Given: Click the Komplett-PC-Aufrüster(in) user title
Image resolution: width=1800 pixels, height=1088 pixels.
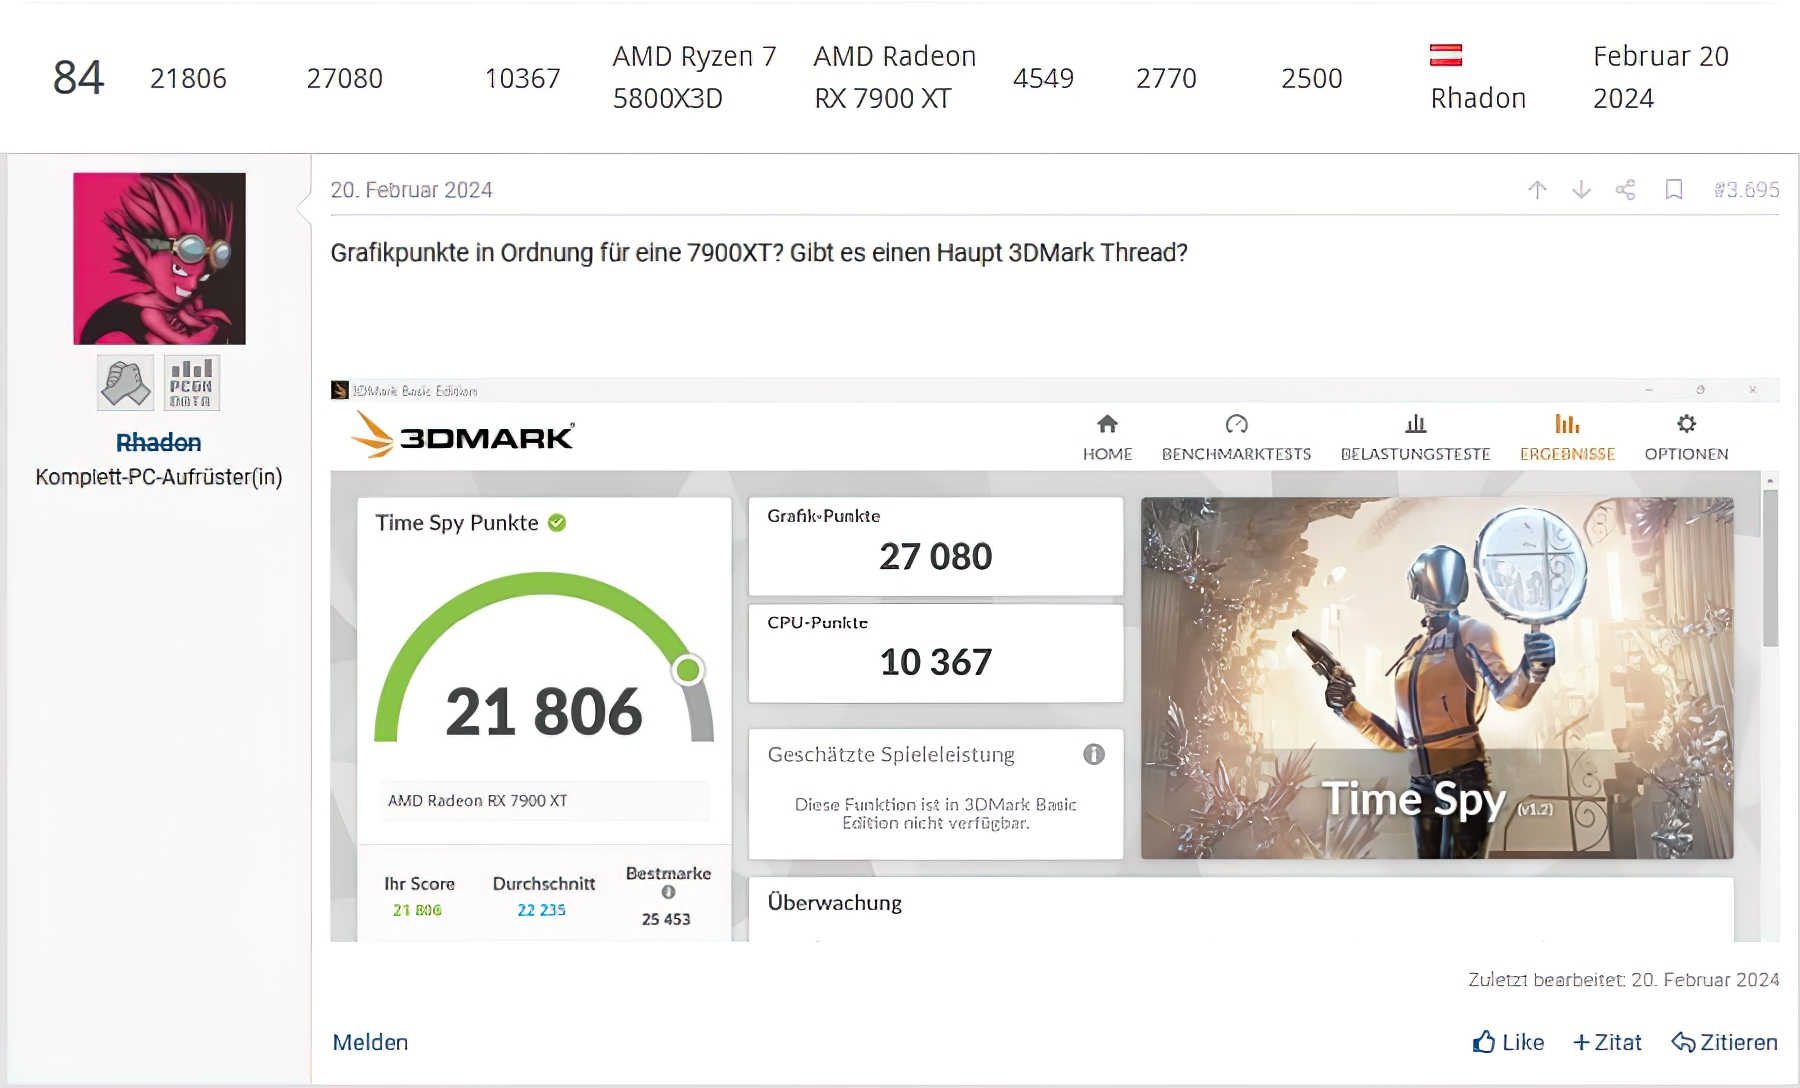Looking at the screenshot, I should point(159,477).
